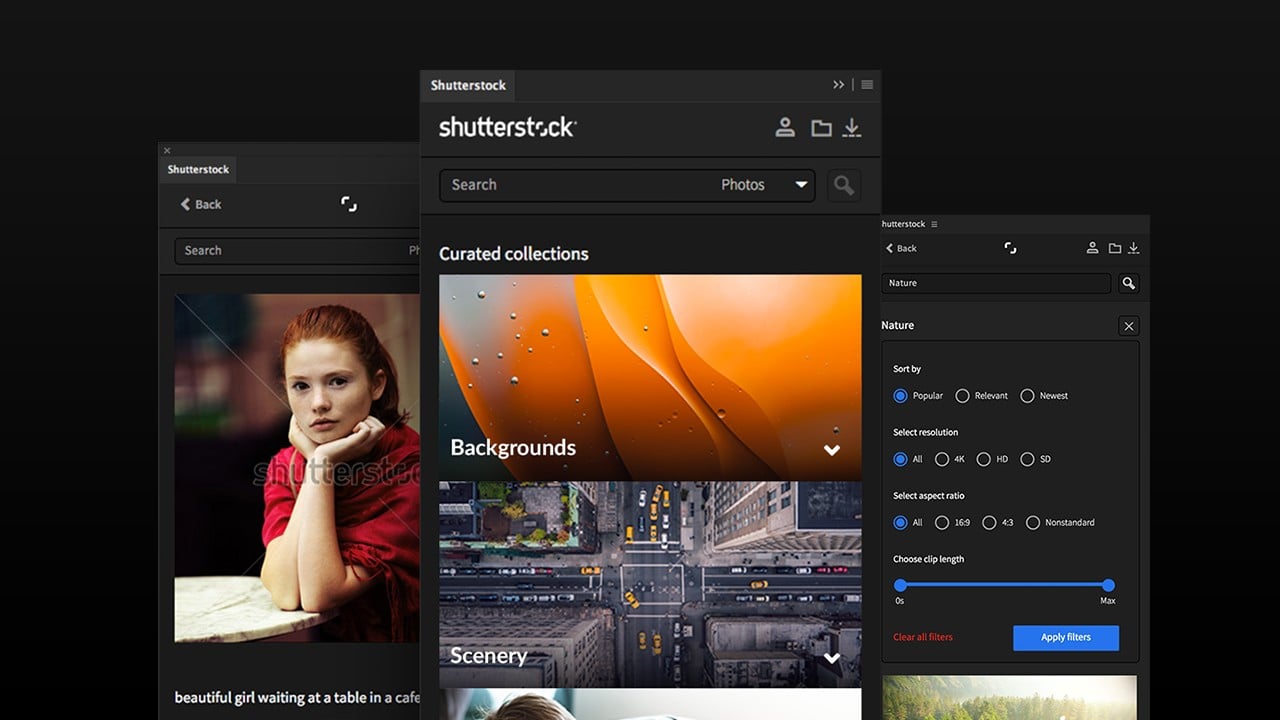Open the panel menu icon on Shutterstock panel

click(866, 84)
